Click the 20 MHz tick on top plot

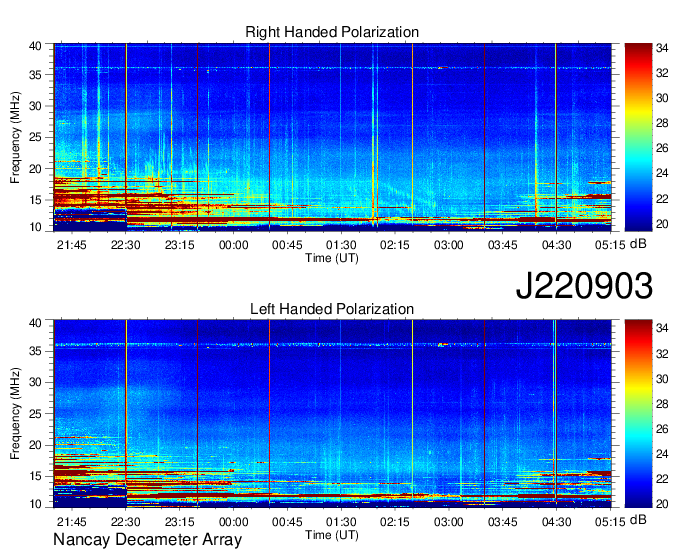[x=36, y=169]
